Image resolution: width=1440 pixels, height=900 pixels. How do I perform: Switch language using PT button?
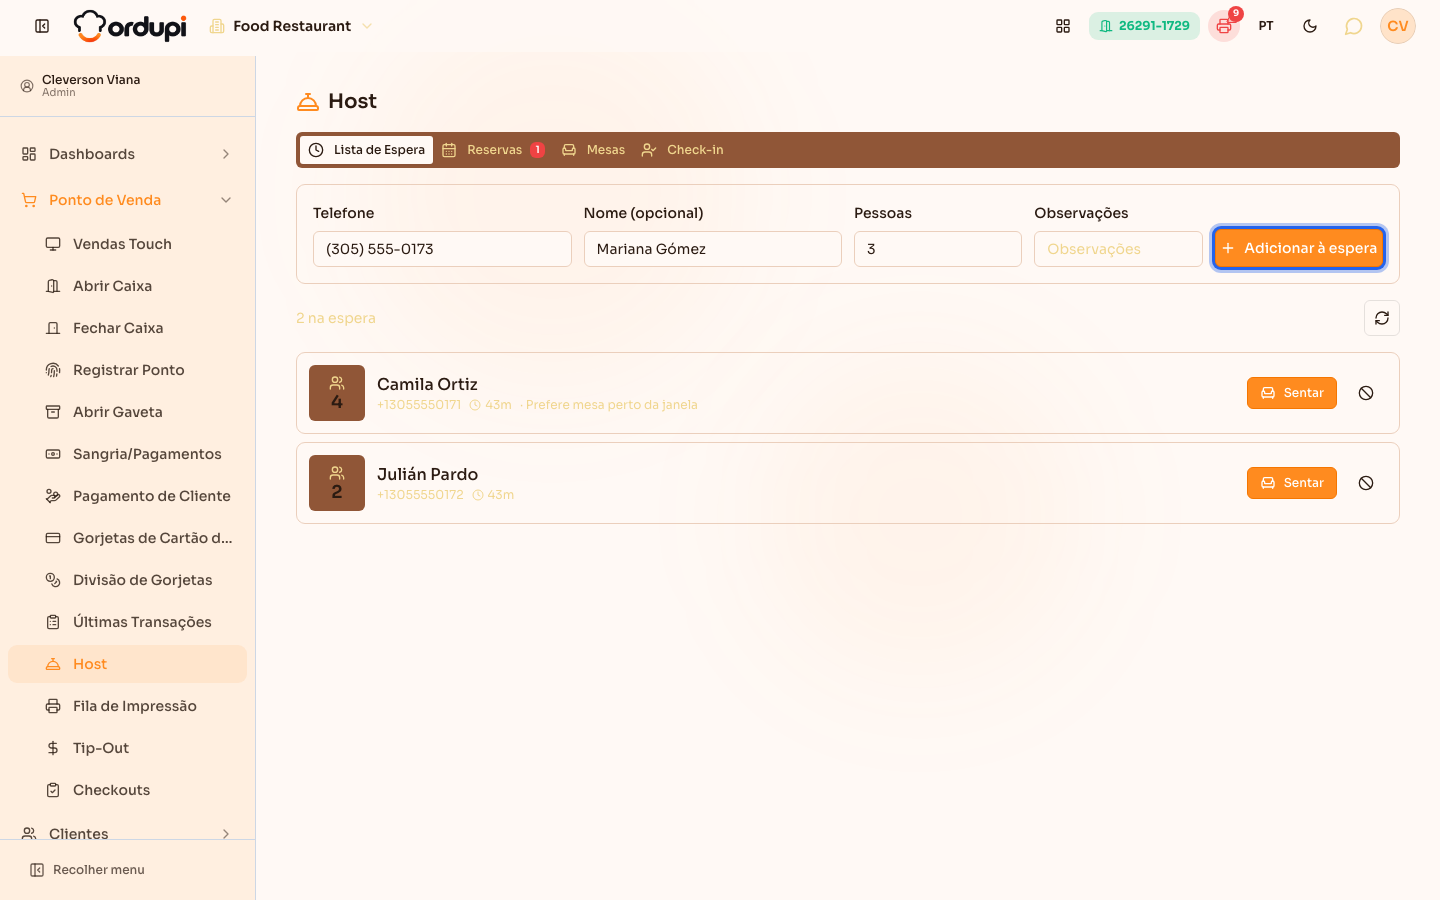1266,26
